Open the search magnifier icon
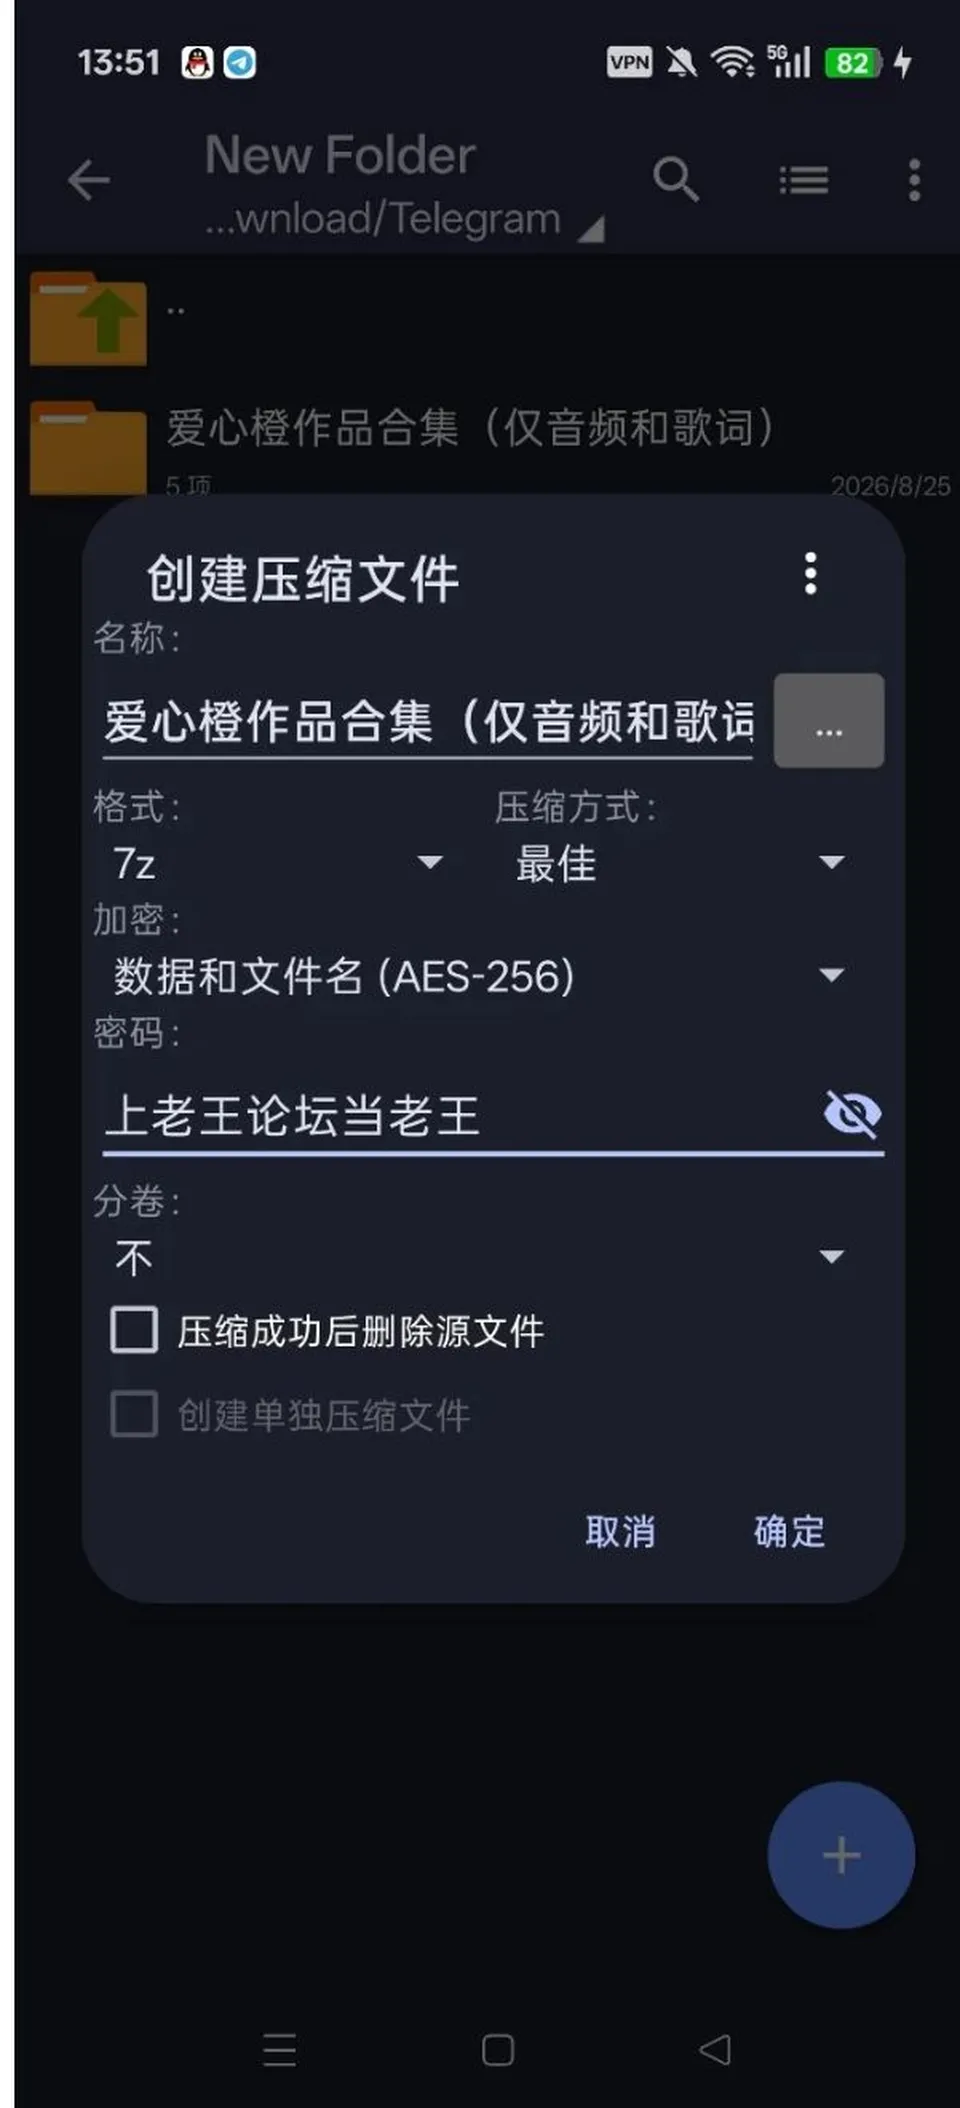The height and width of the screenshot is (2108, 960). (x=676, y=180)
